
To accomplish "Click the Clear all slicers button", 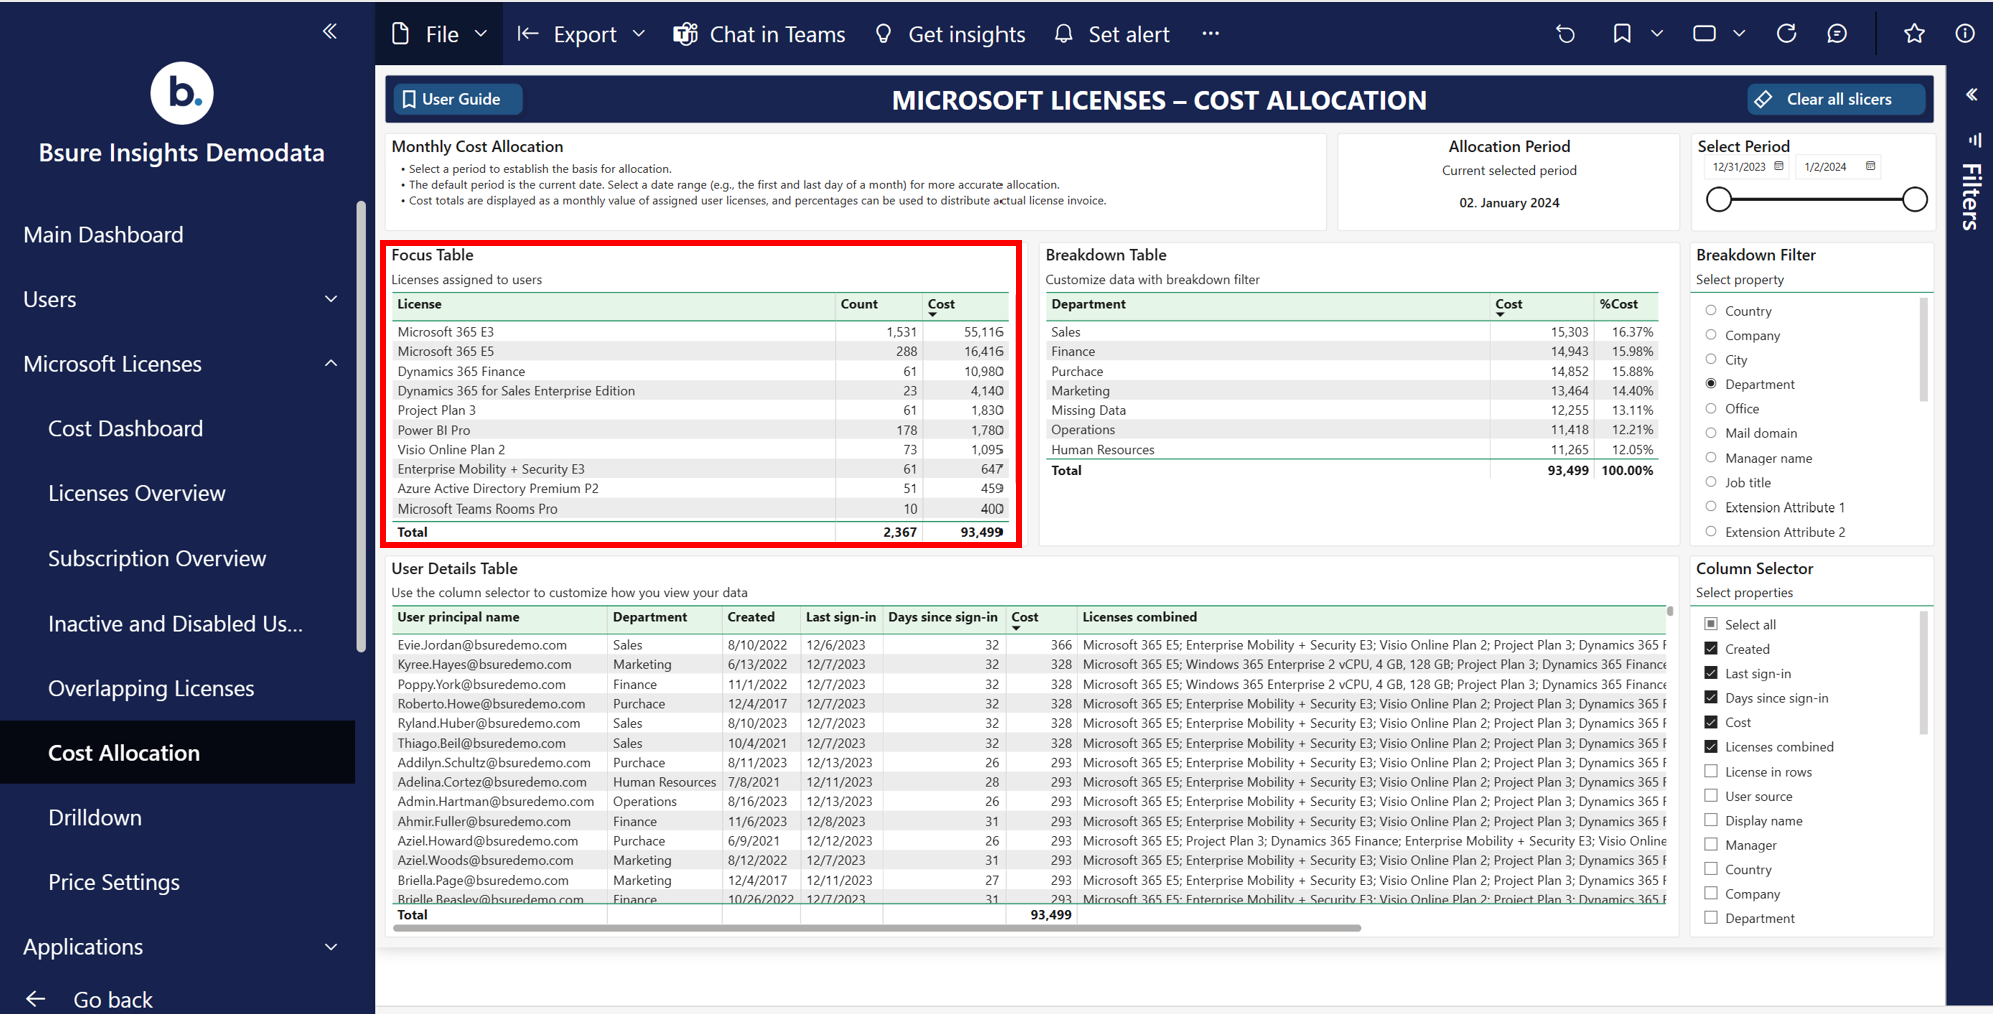I will pos(1836,99).
